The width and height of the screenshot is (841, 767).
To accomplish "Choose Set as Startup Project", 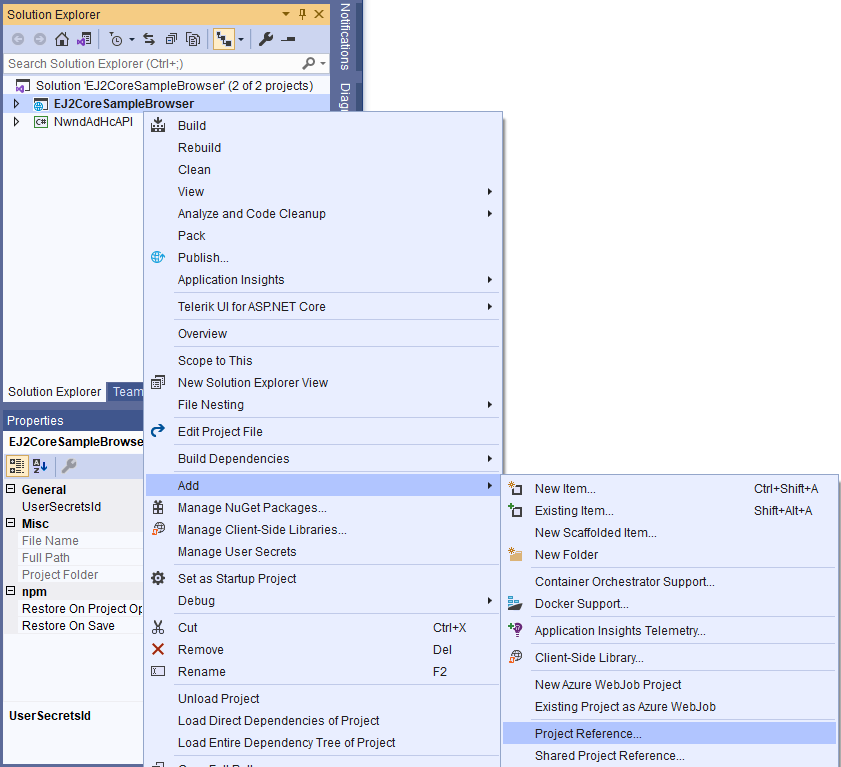I will tap(324, 579).
